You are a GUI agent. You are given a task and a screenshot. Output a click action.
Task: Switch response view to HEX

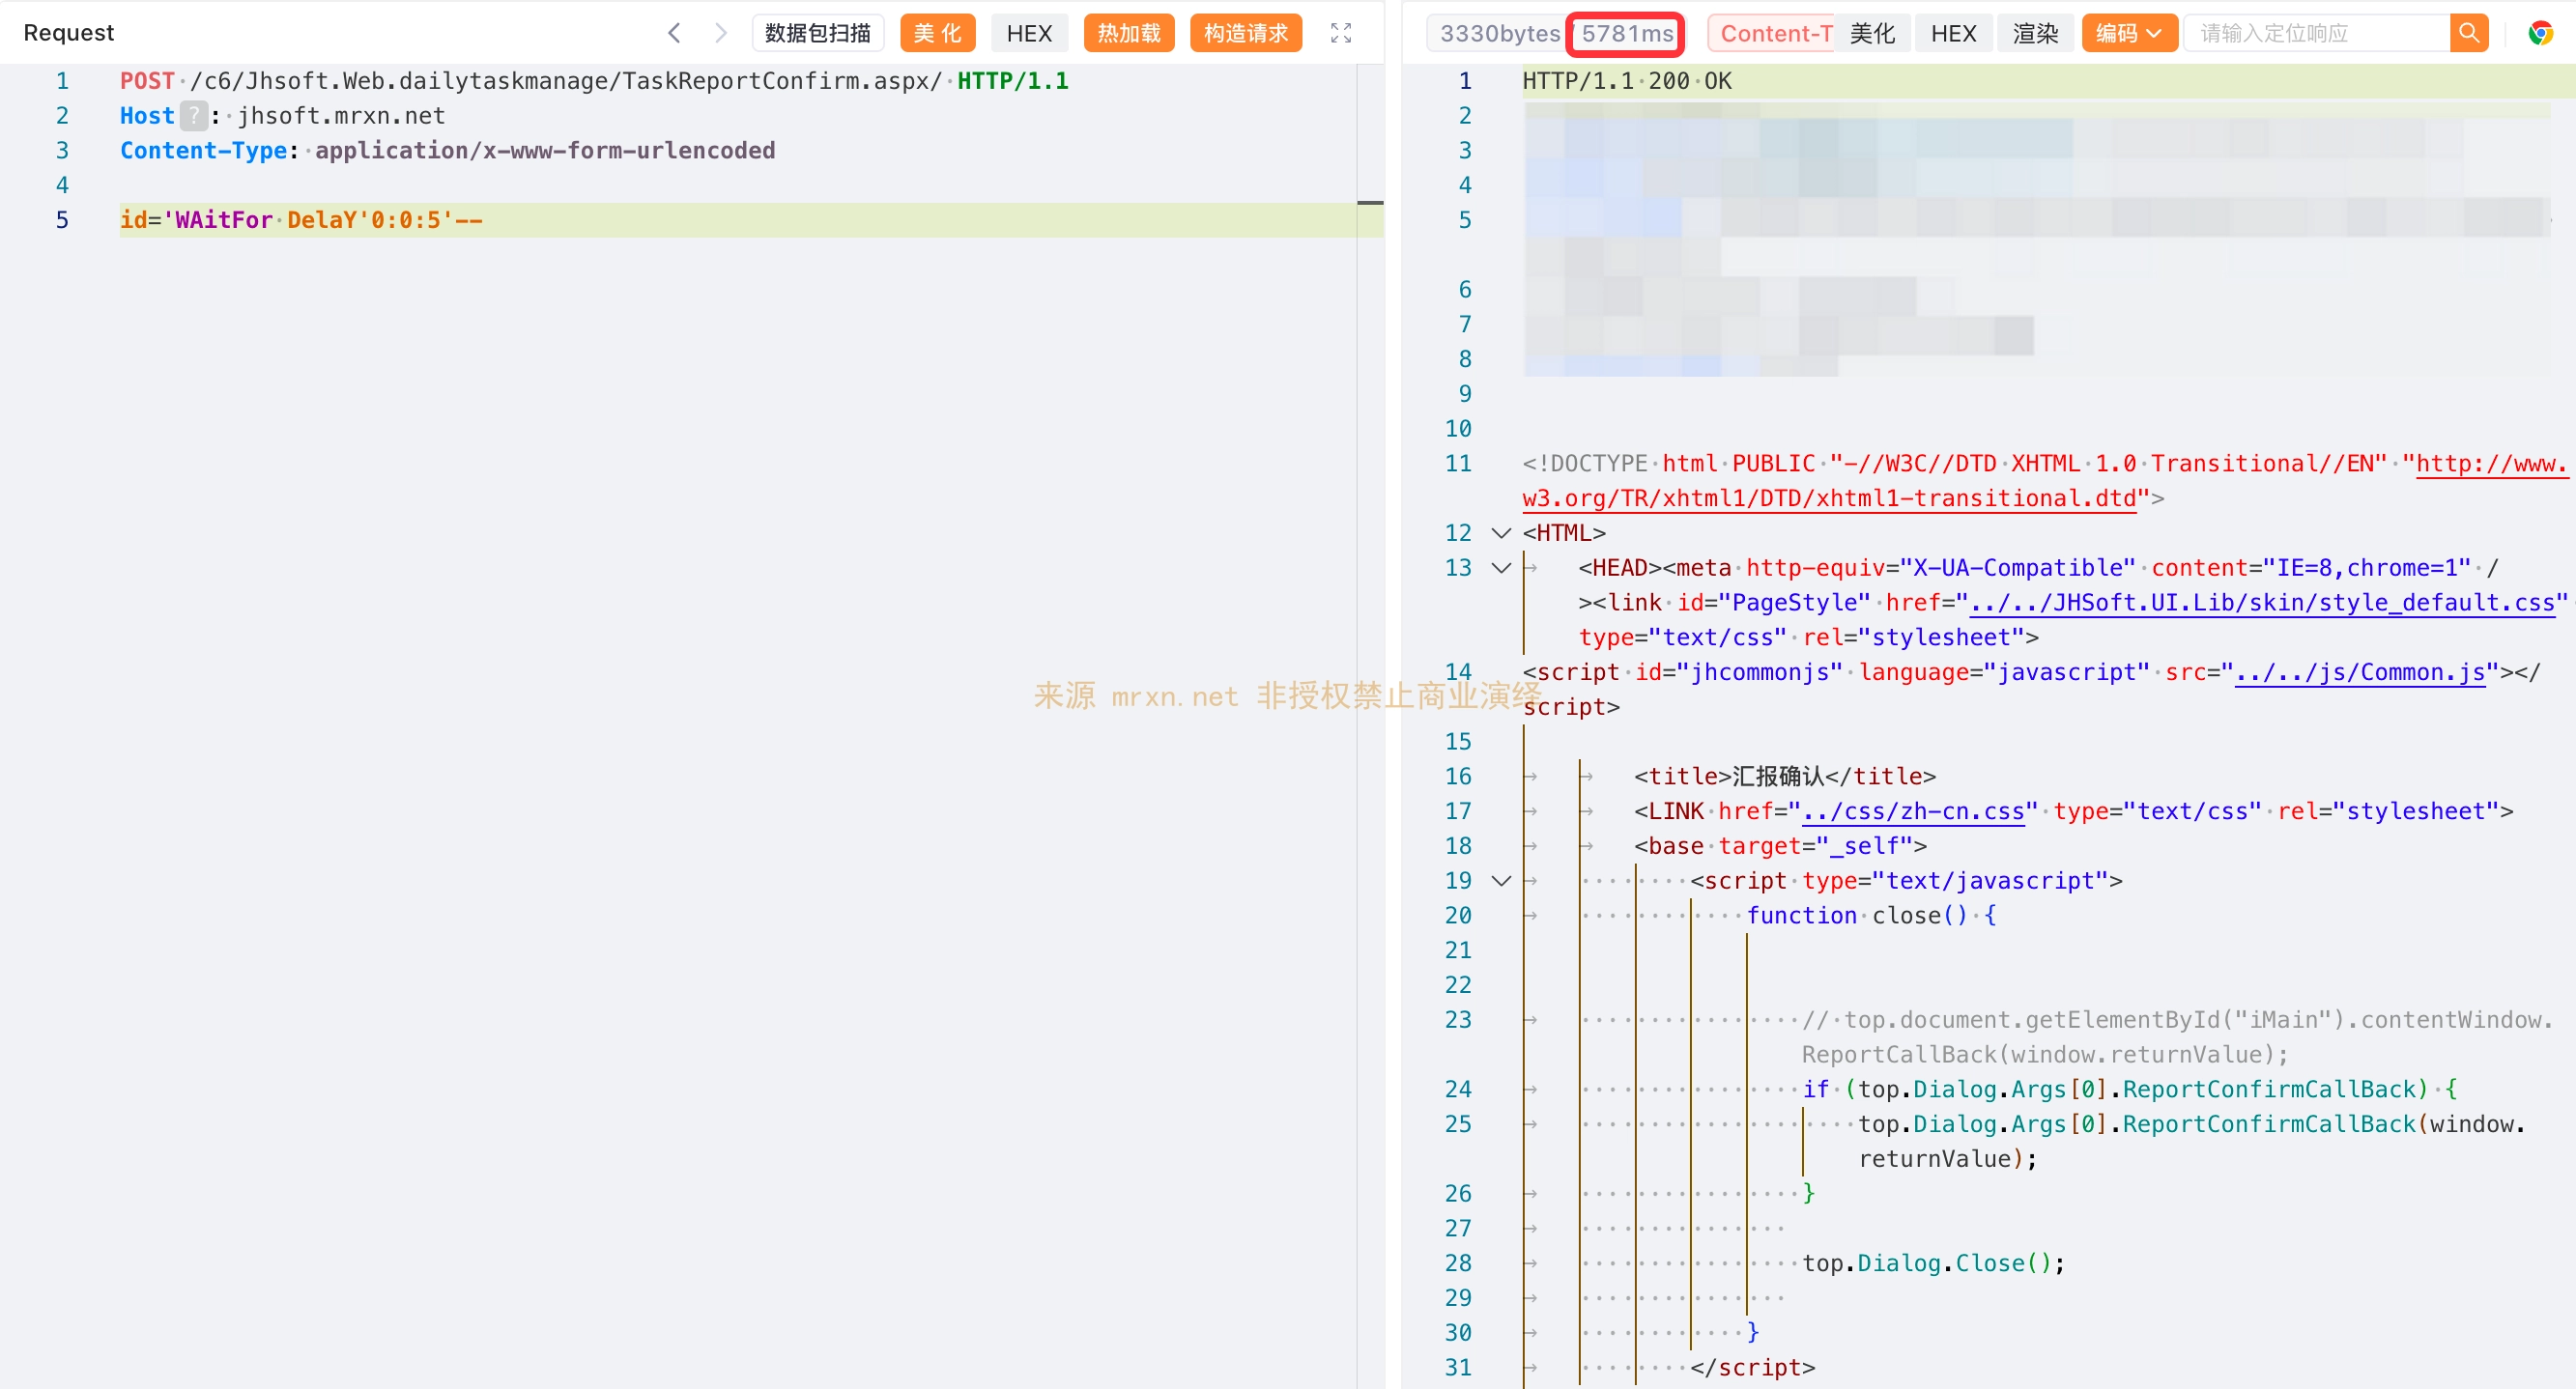click(1953, 33)
